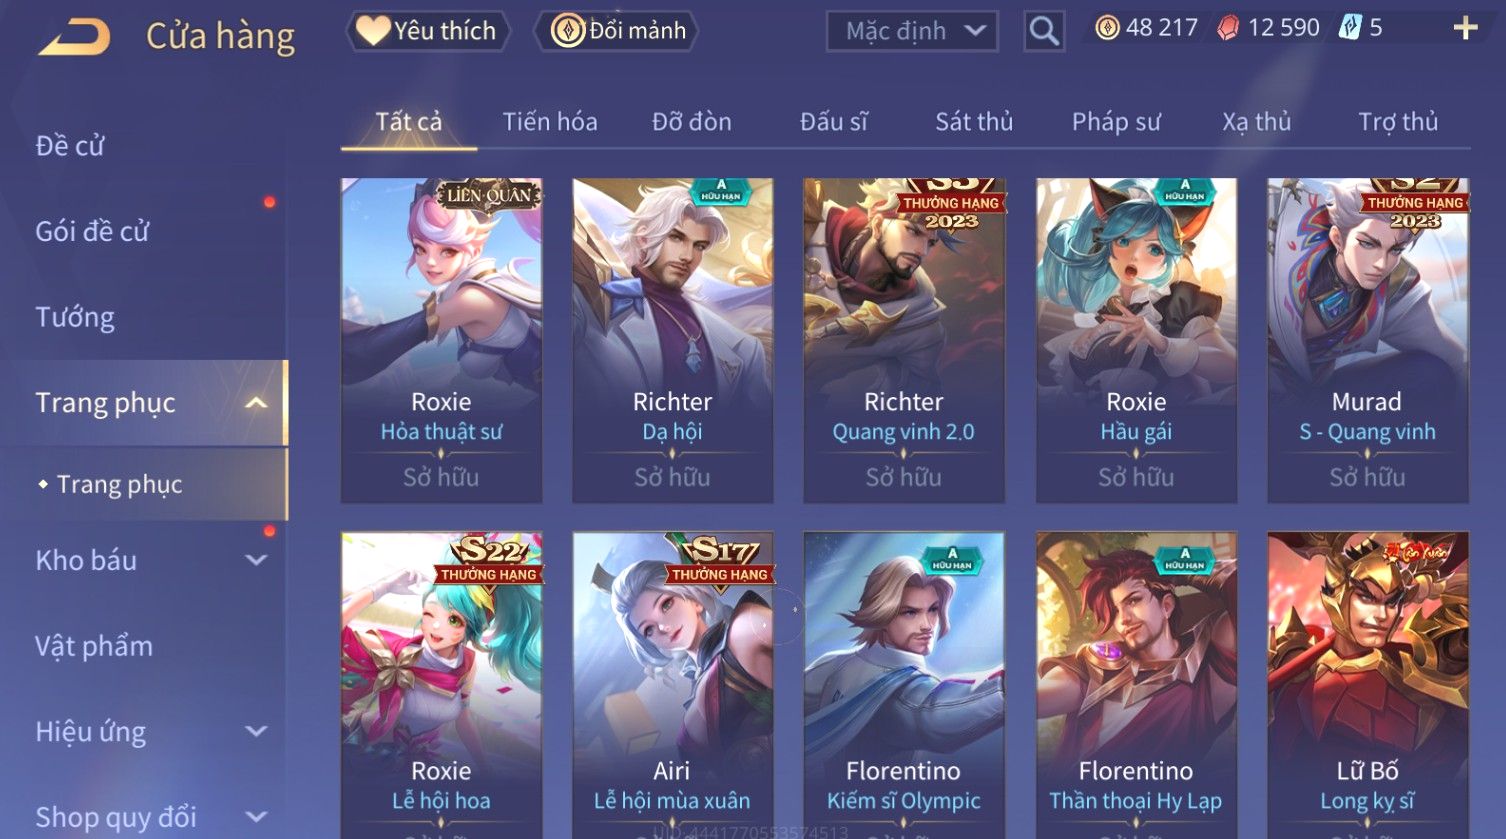Viewport: 1506px width, 839px height.
Task: Tap the blue ticket currency icon
Action: [1350, 27]
